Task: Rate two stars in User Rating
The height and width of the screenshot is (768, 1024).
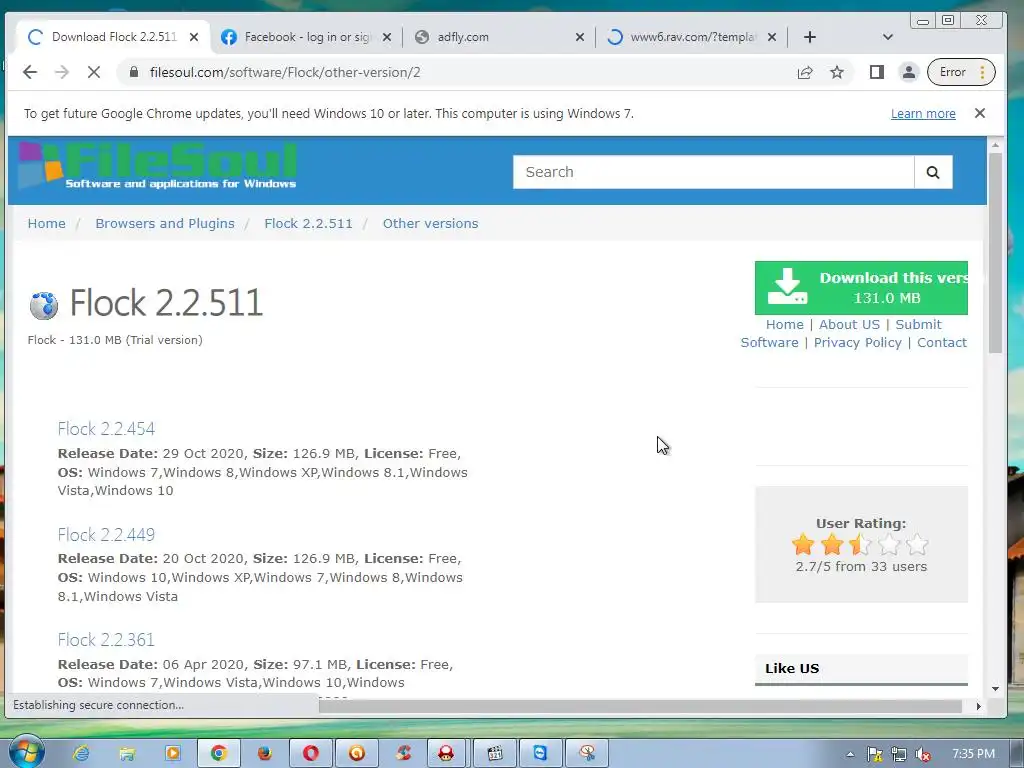Action: pos(832,544)
